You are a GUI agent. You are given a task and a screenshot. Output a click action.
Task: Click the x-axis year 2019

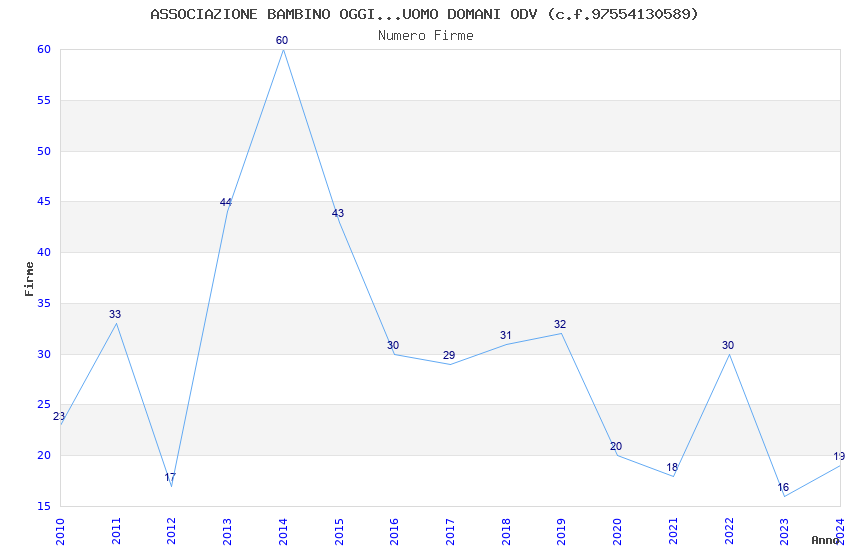[x=561, y=532]
